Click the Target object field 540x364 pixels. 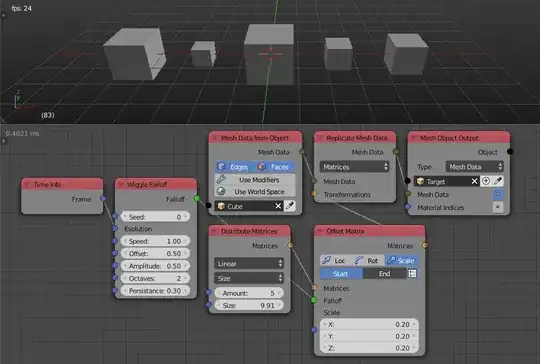[447, 181]
